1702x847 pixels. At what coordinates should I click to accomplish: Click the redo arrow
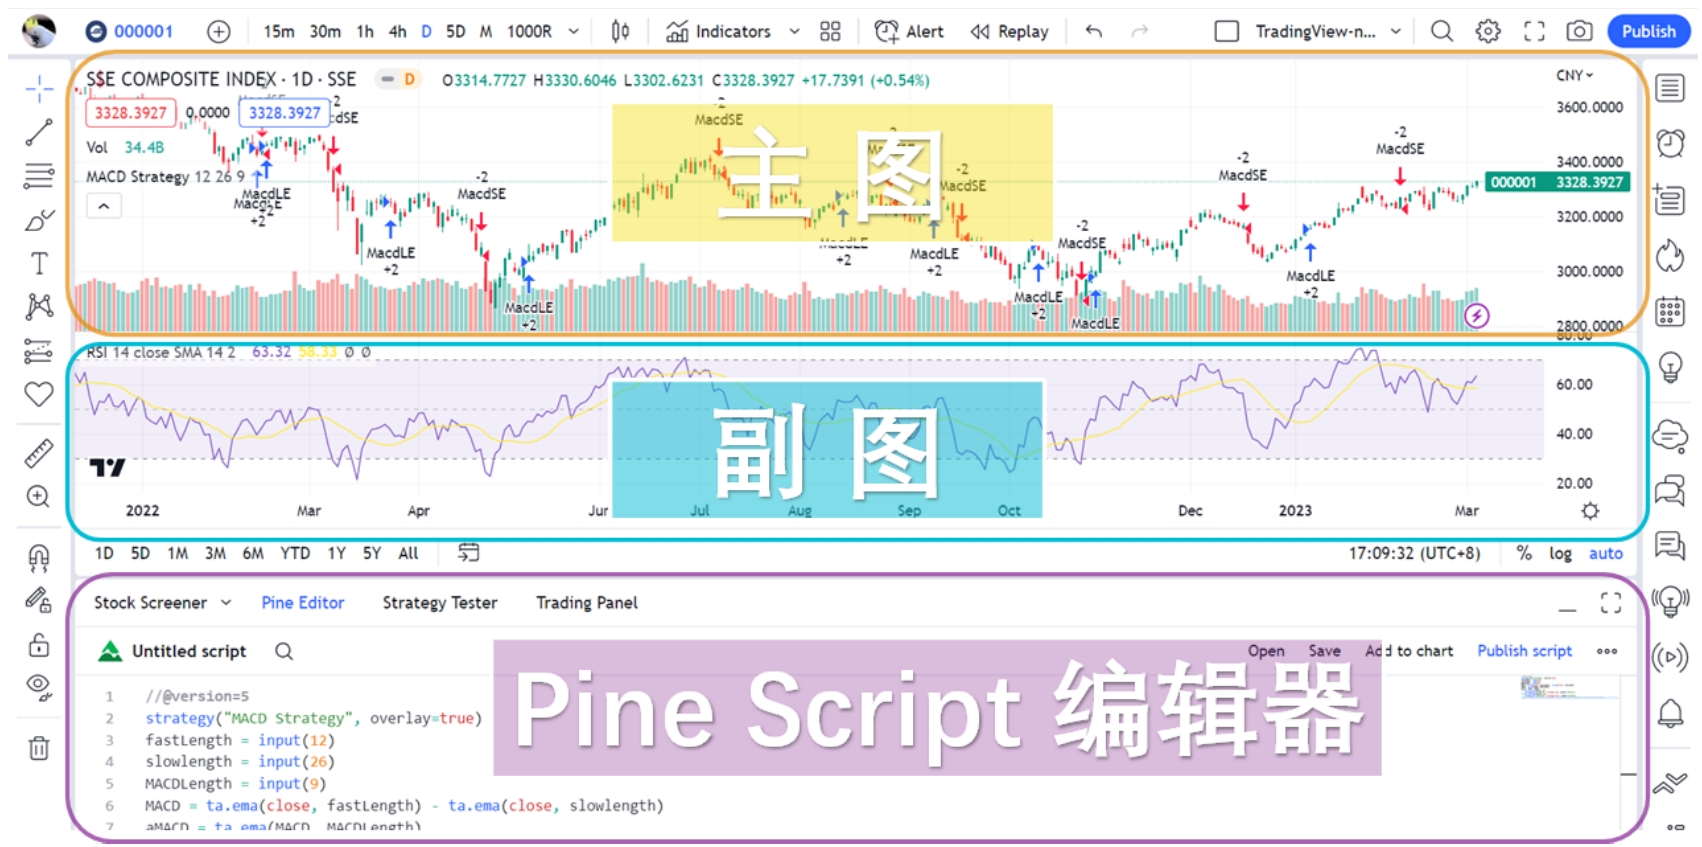point(1140,31)
